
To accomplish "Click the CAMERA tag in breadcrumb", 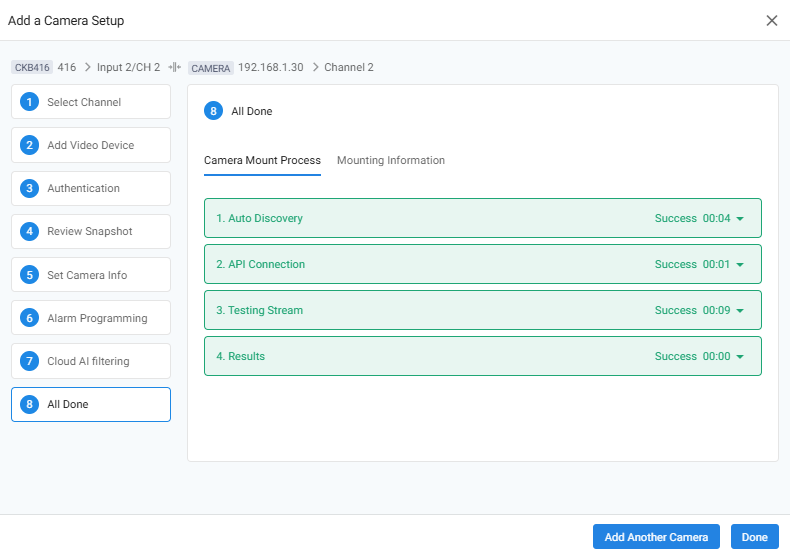I will pyautogui.click(x=211, y=68).
